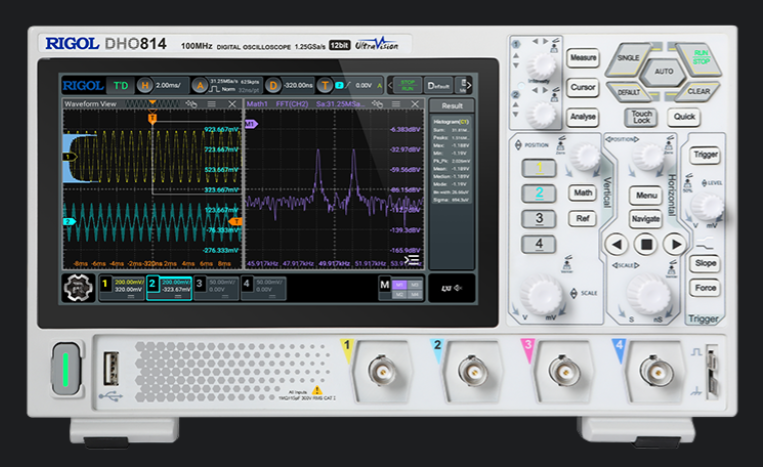Push the horizontal SCALE knob
Viewport: 763px width, 467px height.
click(647, 294)
